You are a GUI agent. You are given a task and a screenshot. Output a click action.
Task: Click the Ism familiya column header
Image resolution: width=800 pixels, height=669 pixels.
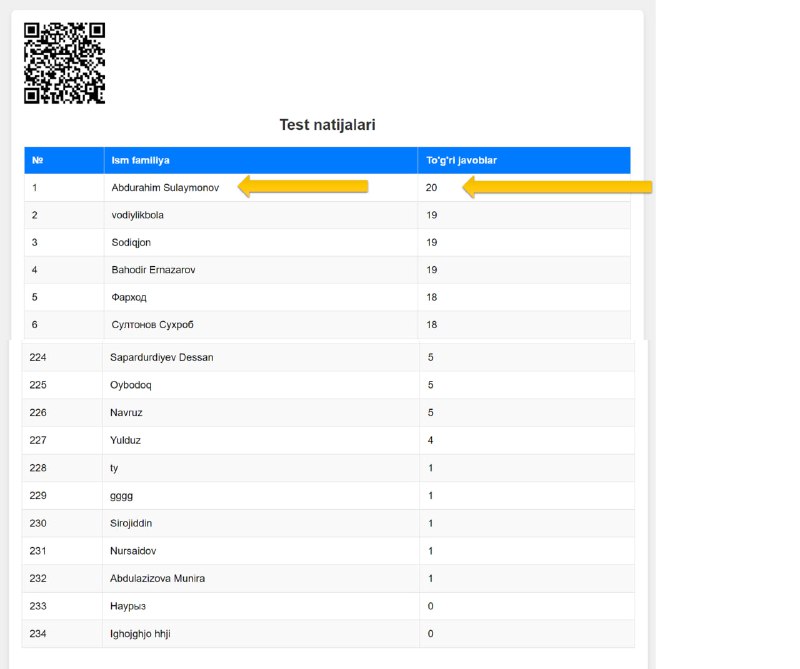click(x=140, y=160)
